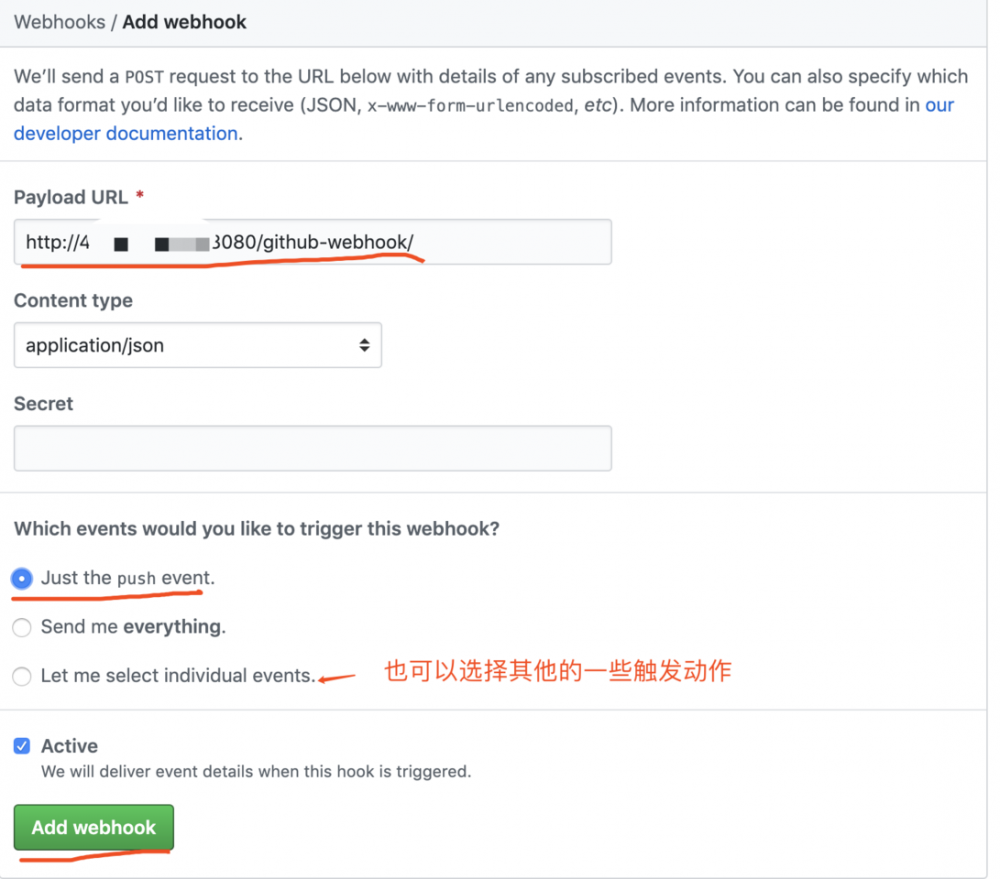The height and width of the screenshot is (879, 1000).
Task: Select a content type from the combo box
Action: (x=197, y=345)
